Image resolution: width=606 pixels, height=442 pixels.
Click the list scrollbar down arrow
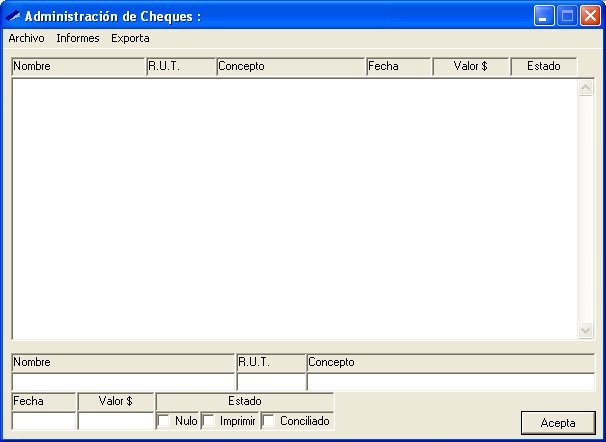(586, 330)
